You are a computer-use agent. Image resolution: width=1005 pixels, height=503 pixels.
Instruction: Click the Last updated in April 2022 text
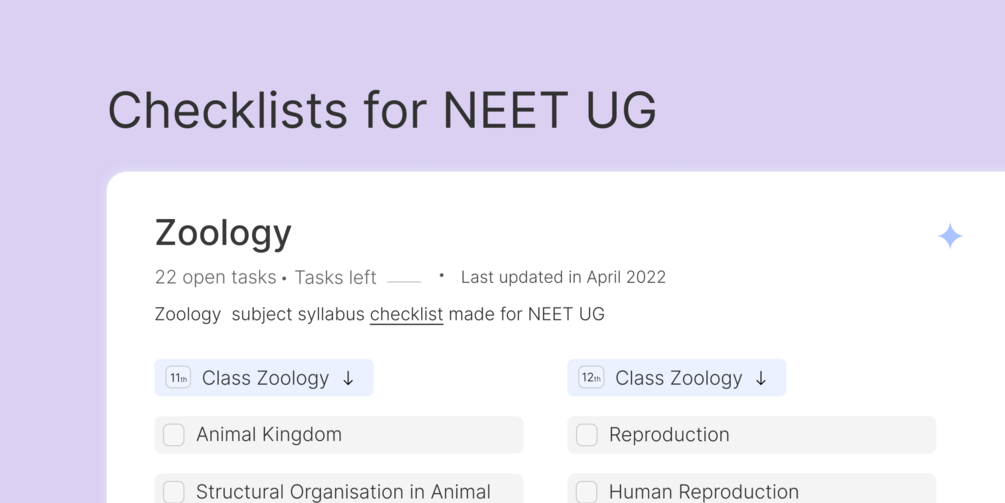(563, 277)
